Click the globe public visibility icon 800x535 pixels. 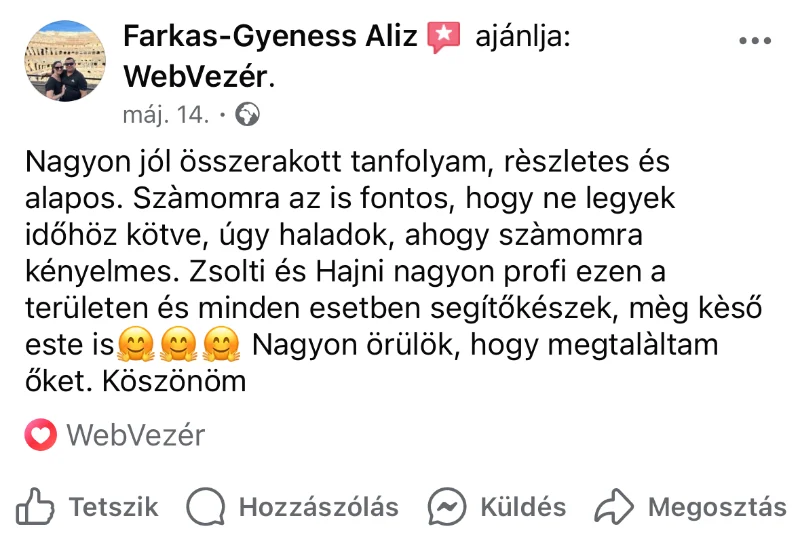(x=247, y=114)
